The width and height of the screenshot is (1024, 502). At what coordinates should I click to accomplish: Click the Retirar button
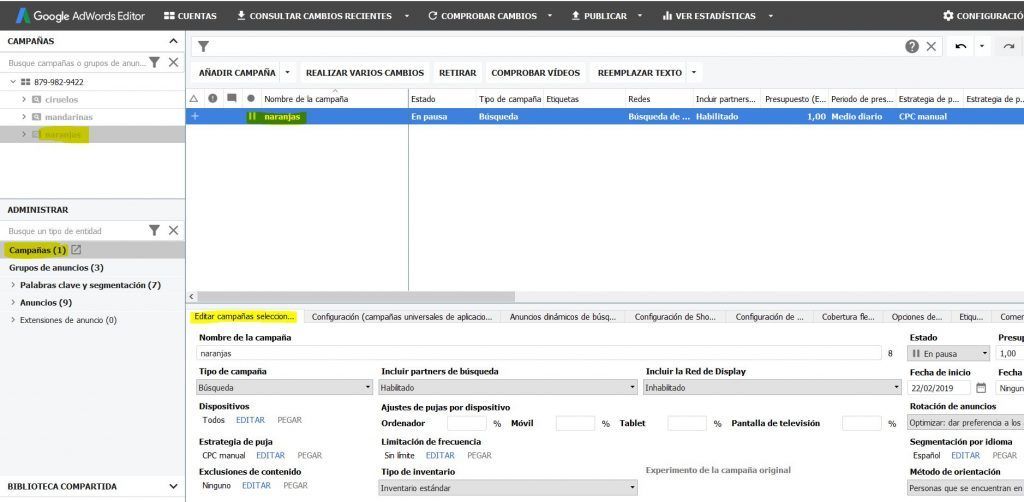click(458, 73)
